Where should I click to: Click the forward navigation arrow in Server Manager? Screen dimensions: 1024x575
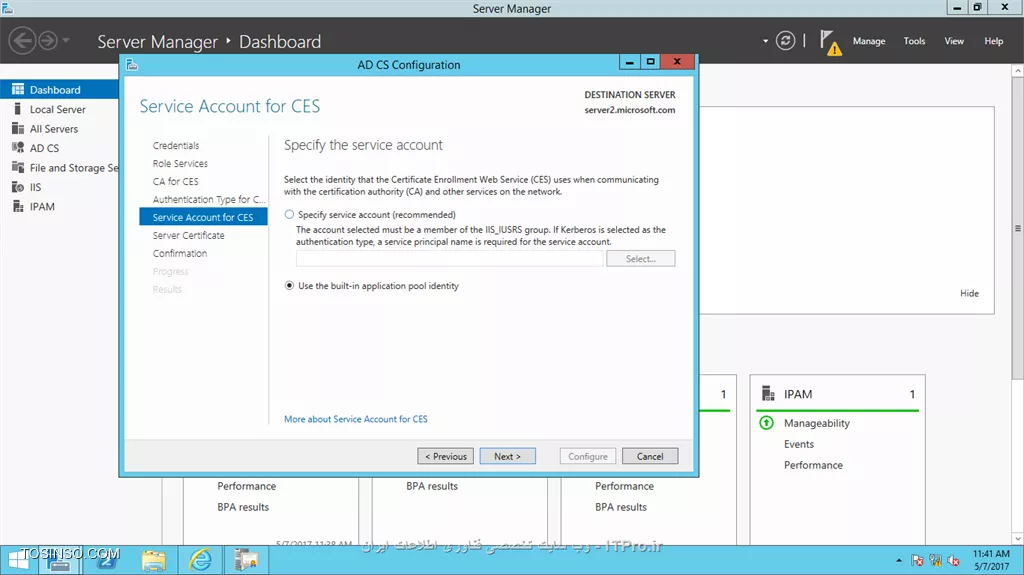tap(48, 41)
